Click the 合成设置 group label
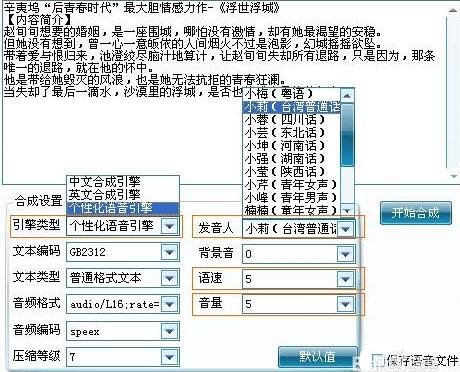 click(39, 201)
